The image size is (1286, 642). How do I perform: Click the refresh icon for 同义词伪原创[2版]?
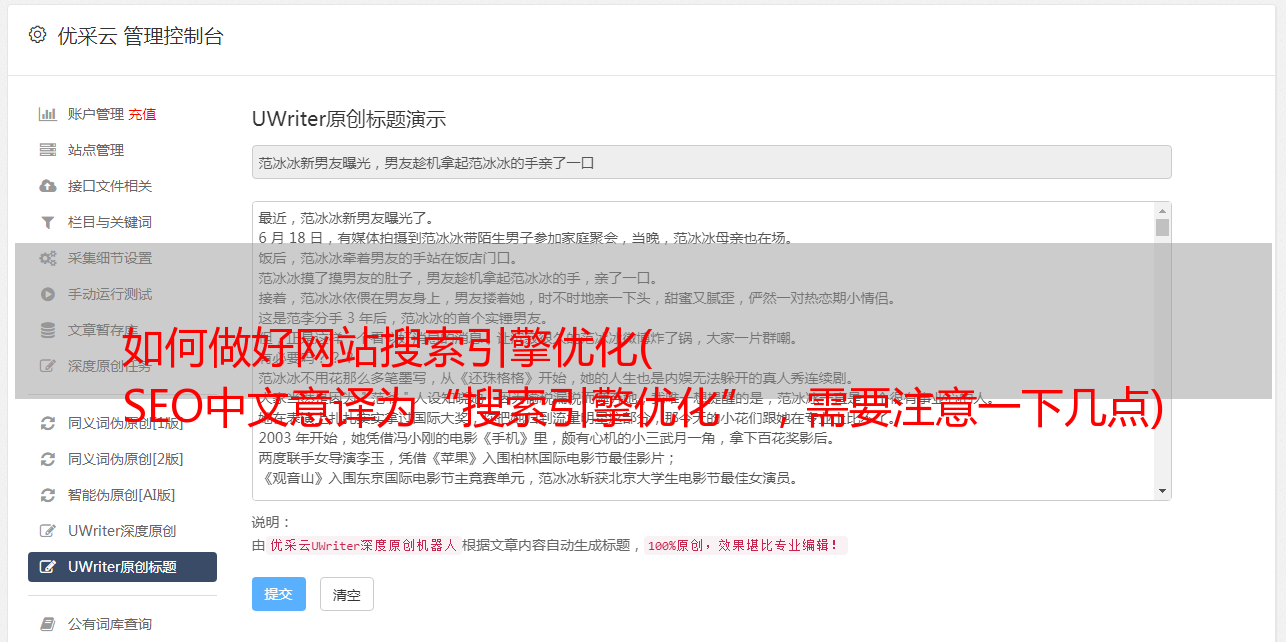(47, 459)
